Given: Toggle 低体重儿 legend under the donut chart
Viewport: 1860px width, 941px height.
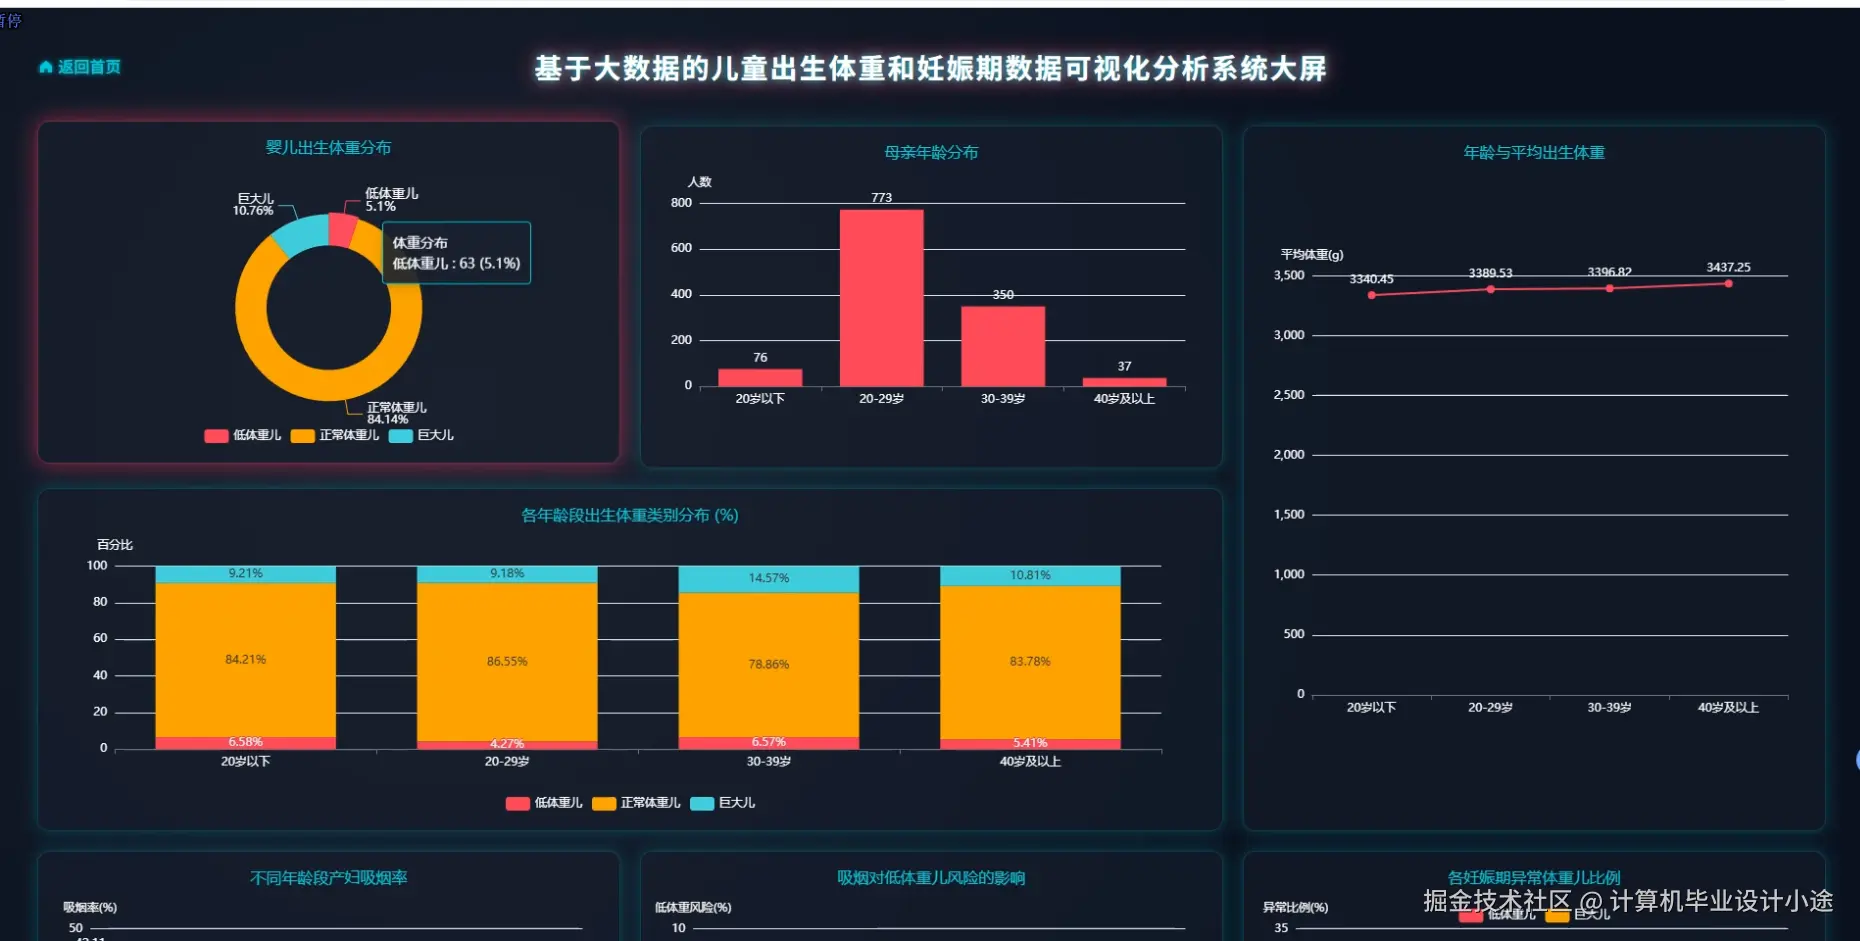Looking at the screenshot, I should point(243,435).
